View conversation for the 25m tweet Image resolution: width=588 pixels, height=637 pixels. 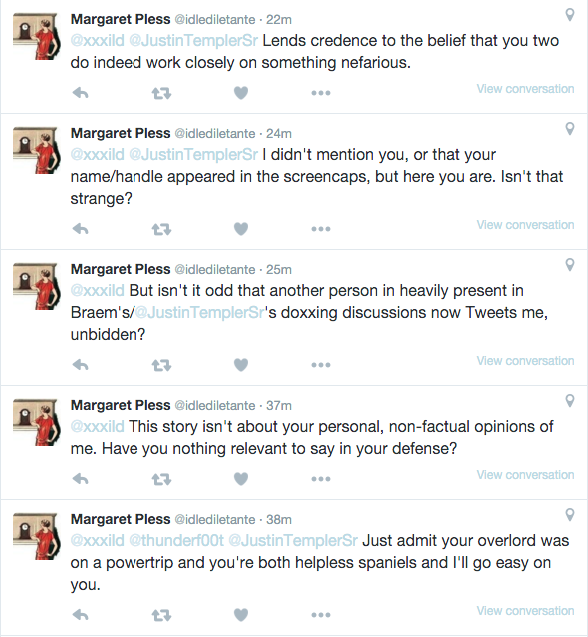525,361
